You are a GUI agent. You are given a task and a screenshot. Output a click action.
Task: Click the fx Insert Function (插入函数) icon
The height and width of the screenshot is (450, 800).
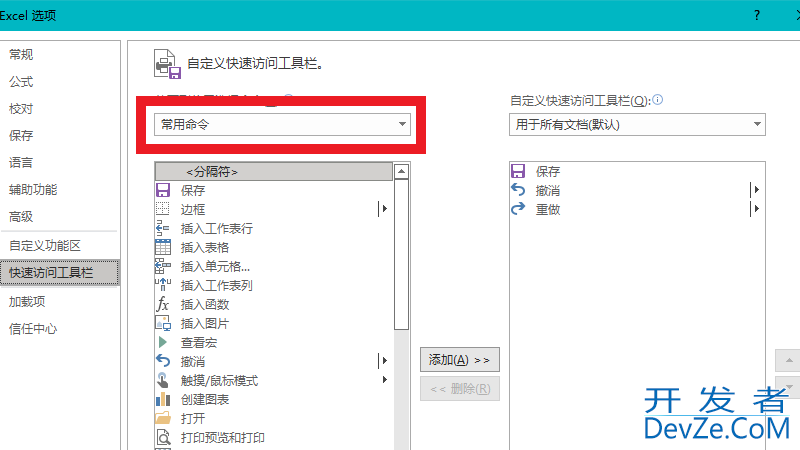163,304
